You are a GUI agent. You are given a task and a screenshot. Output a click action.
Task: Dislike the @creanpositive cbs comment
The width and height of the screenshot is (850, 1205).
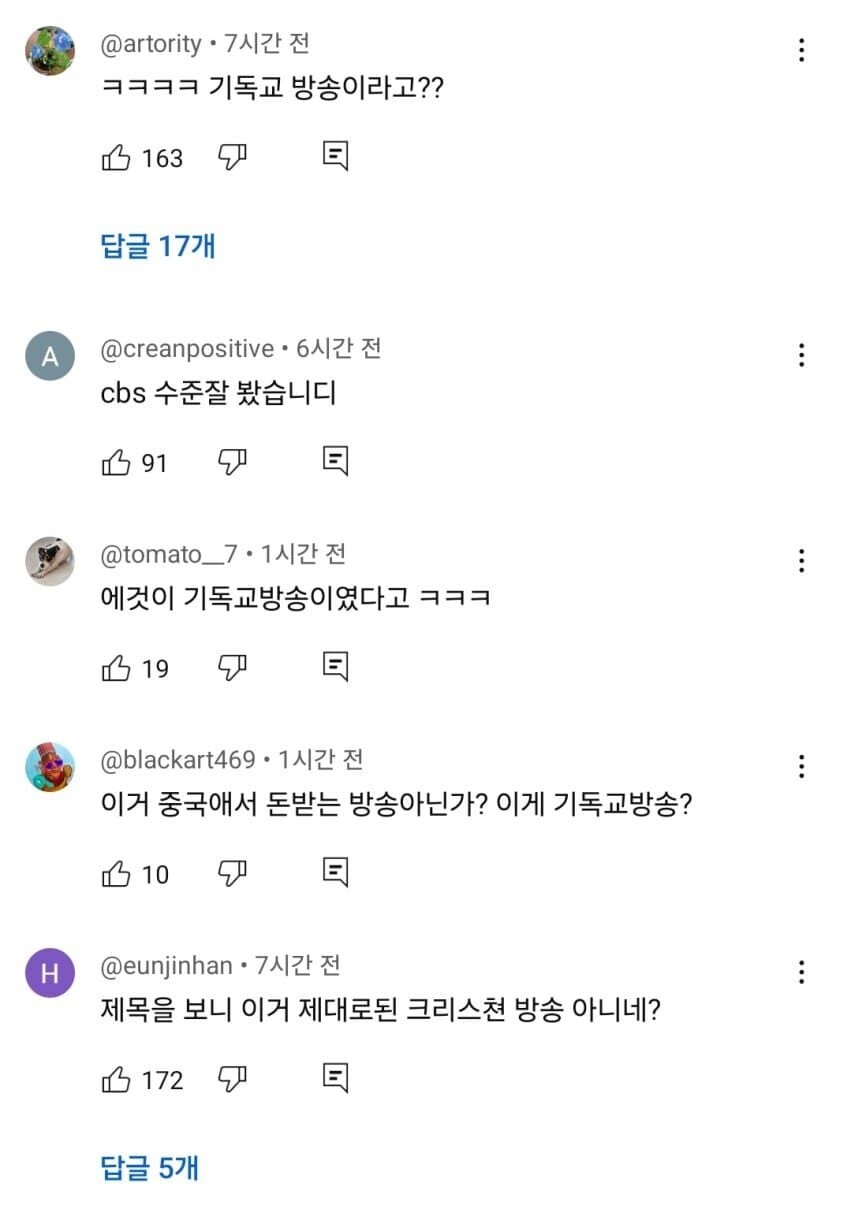(x=232, y=462)
